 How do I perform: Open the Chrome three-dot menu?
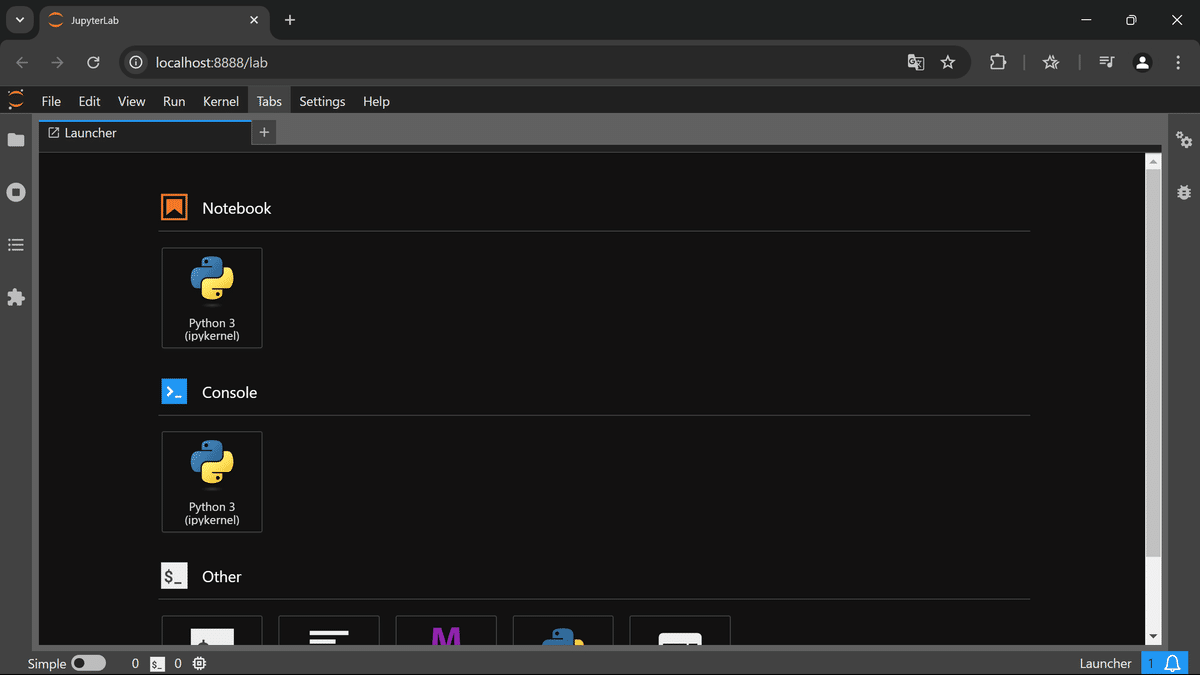tap(1176, 62)
